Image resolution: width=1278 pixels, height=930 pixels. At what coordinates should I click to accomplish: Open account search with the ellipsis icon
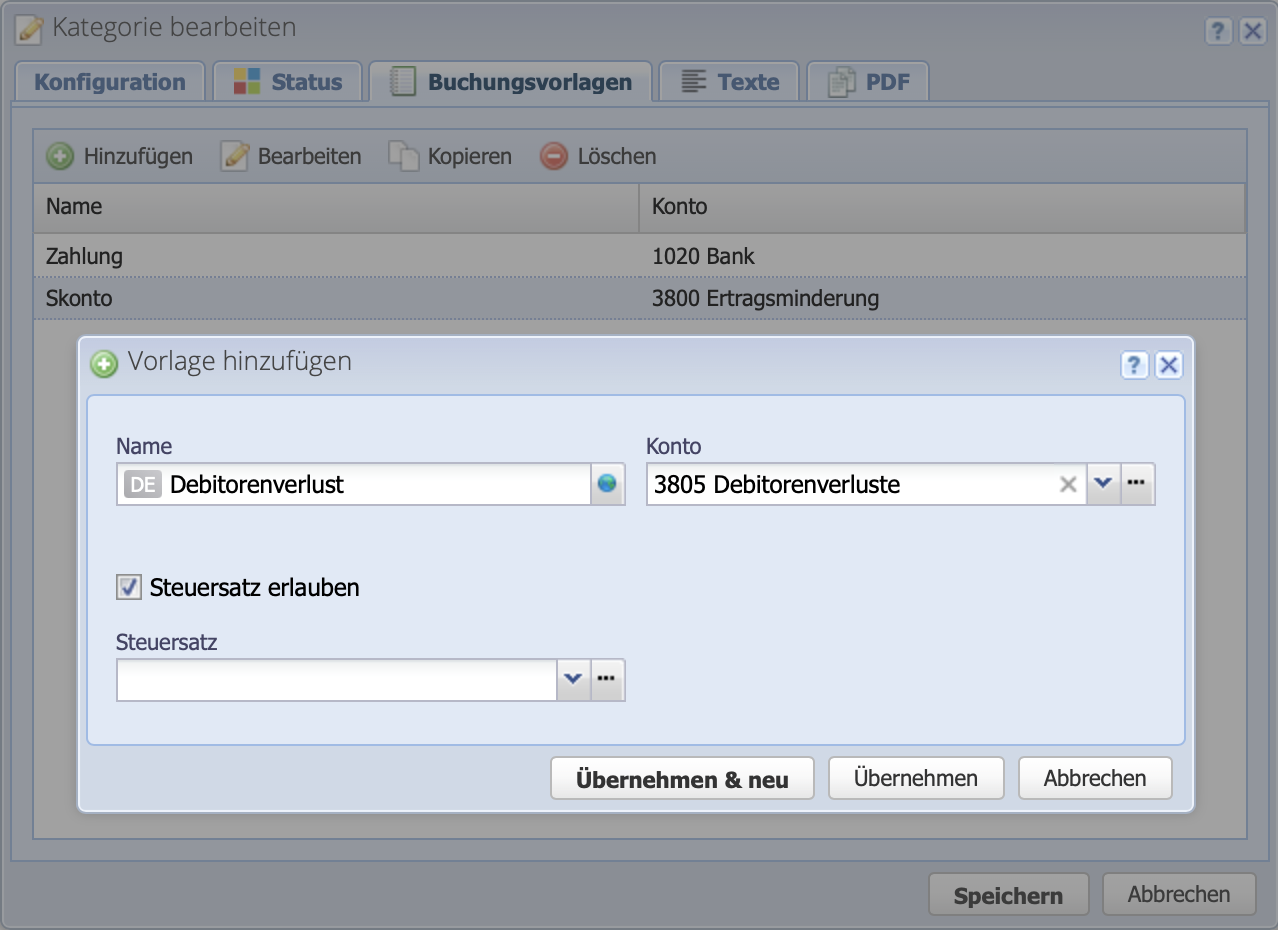[x=1137, y=483]
